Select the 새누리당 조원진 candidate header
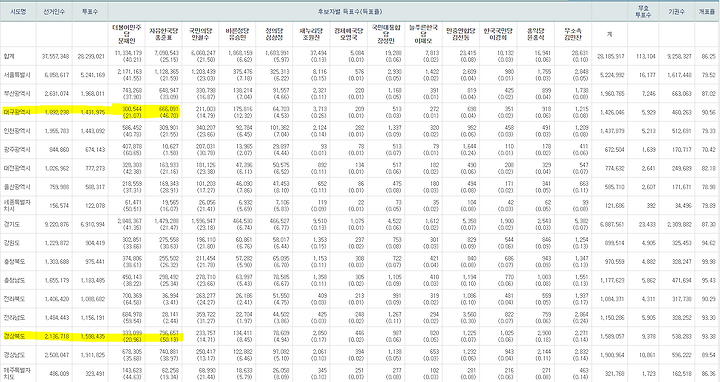This screenshot has height=382, width=720. click(311, 34)
